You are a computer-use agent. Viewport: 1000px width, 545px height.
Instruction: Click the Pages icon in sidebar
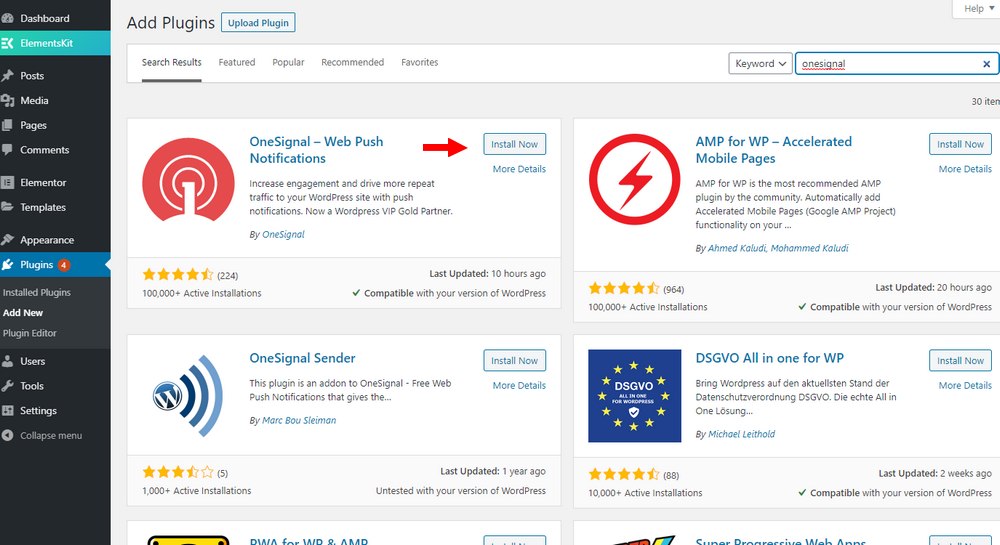click(8, 126)
